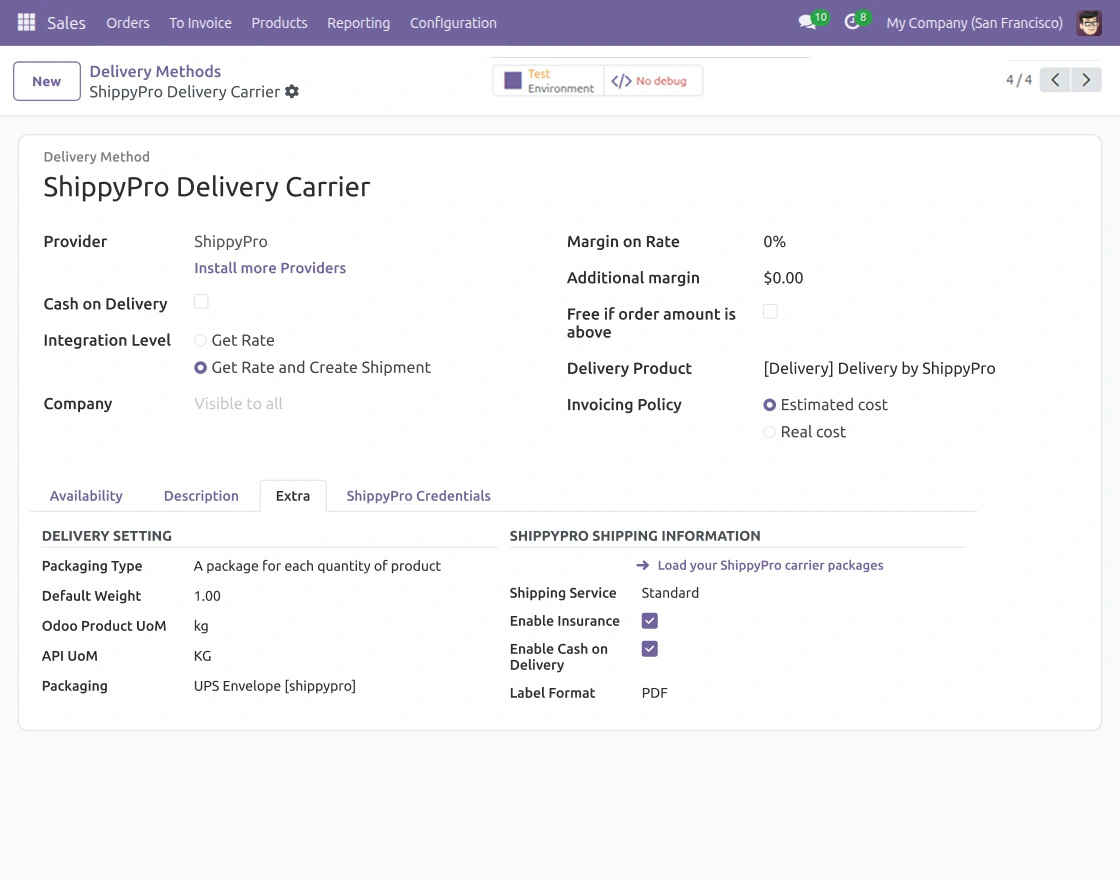1120x880 pixels.
Task: Open the user avatar menu
Action: [x=1089, y=23]
